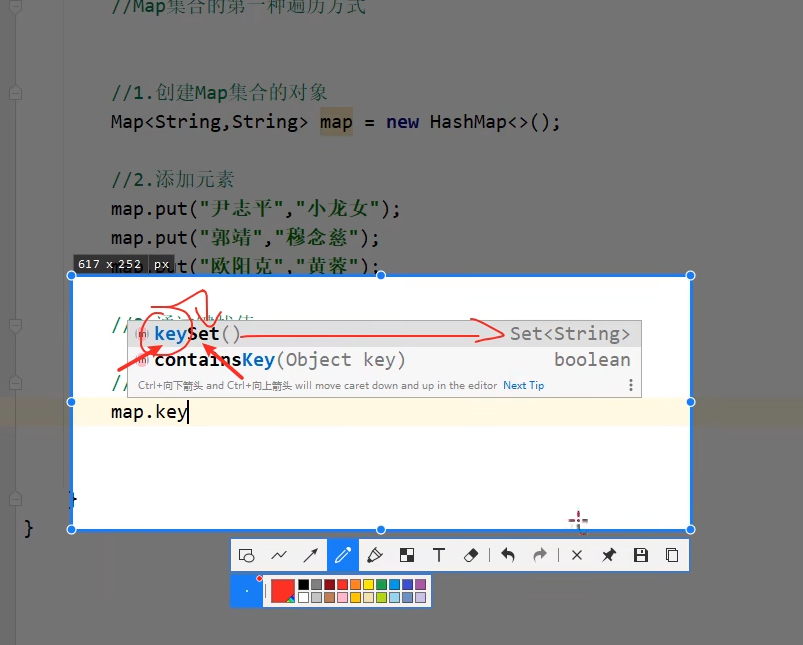Viewport: 803px width, 645px height.
Task: Click the new keyword in the code
Action: point(403,122)
